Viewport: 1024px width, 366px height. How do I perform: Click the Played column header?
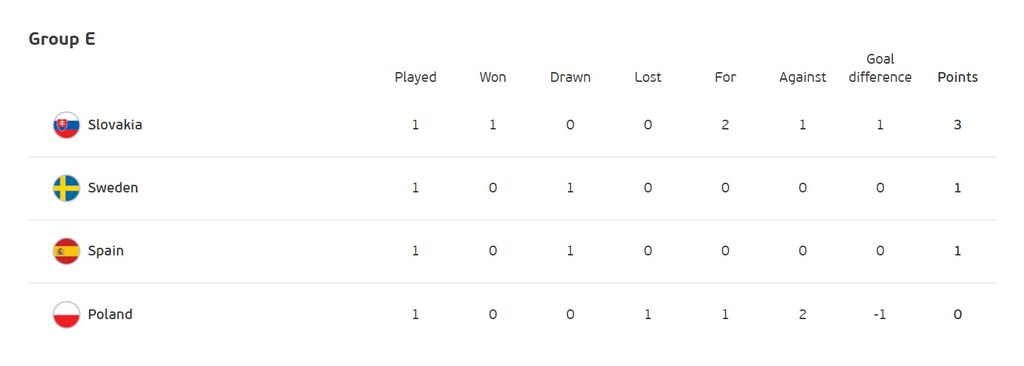point(415,77)
